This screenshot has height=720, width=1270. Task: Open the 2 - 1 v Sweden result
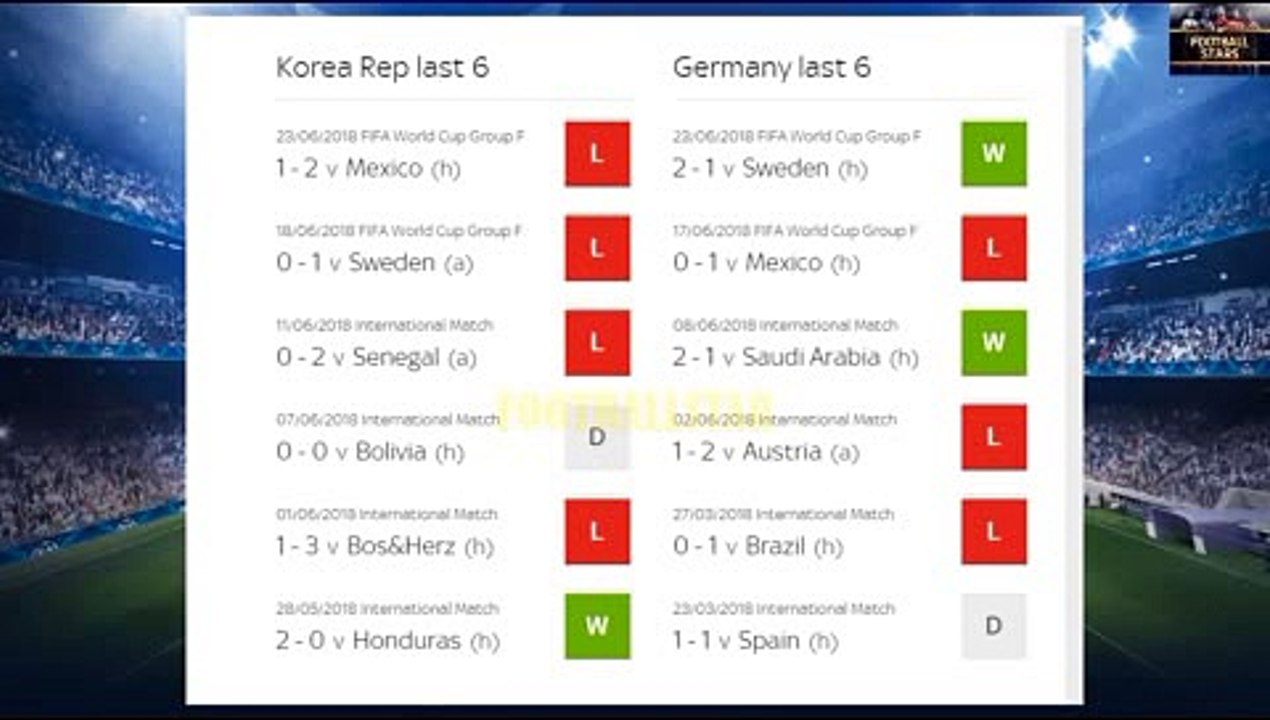tap(770, 168)
